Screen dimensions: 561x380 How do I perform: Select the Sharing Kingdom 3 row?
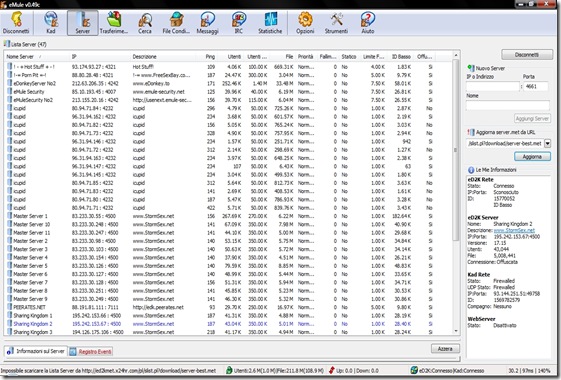(x=229, y=332)
